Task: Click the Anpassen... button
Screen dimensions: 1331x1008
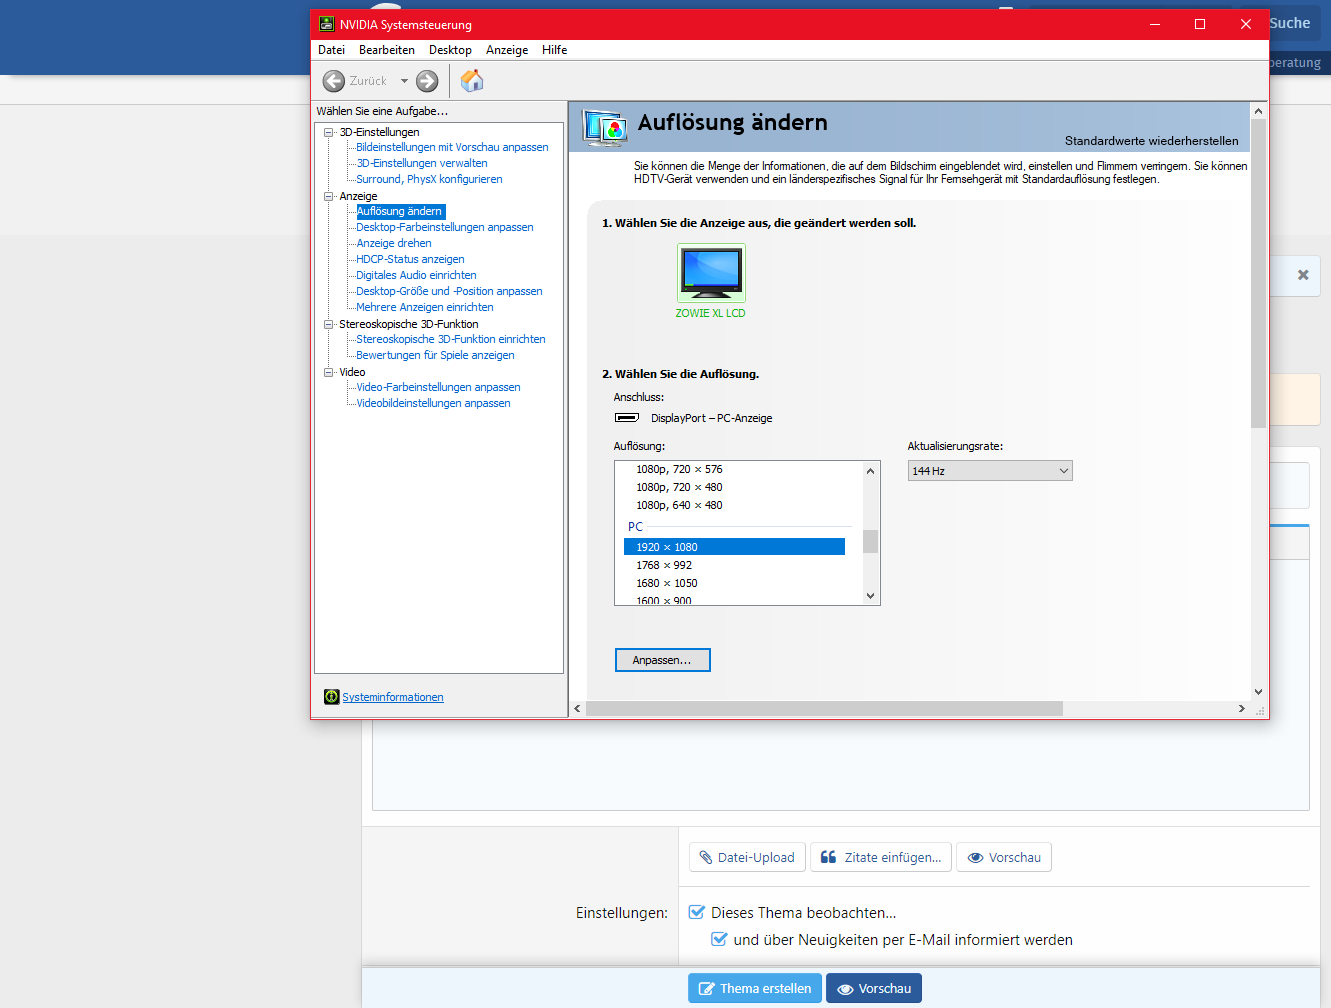Action: 662,660
